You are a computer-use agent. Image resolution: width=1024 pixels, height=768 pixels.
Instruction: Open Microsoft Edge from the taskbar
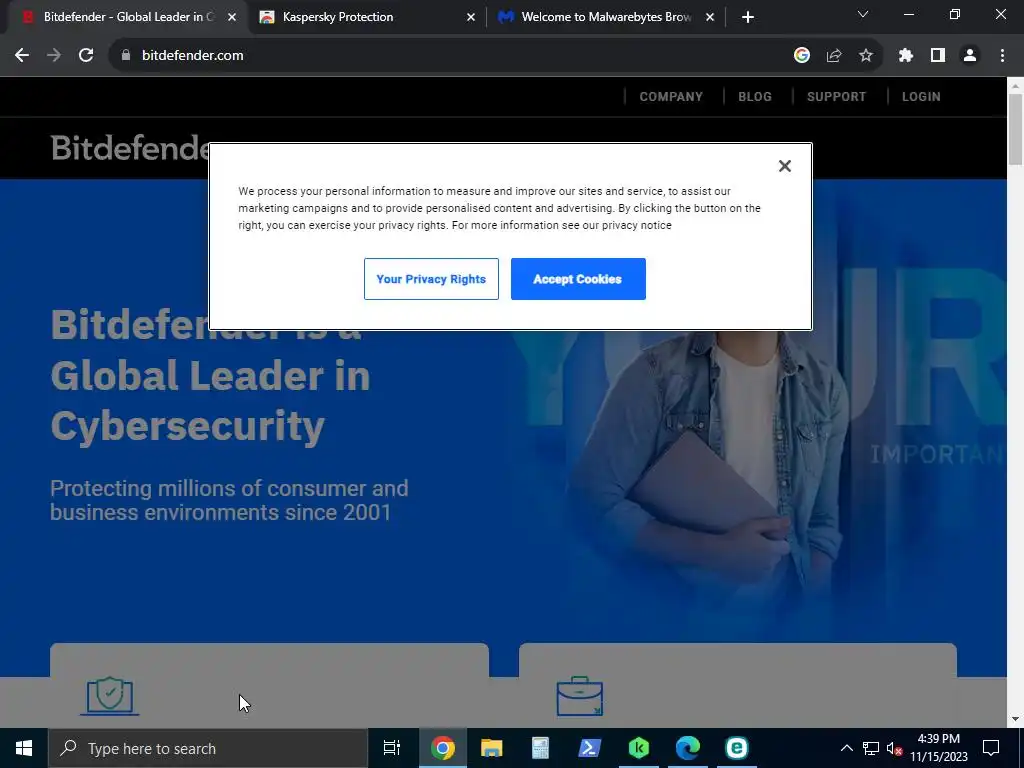(x=688, y=748)
